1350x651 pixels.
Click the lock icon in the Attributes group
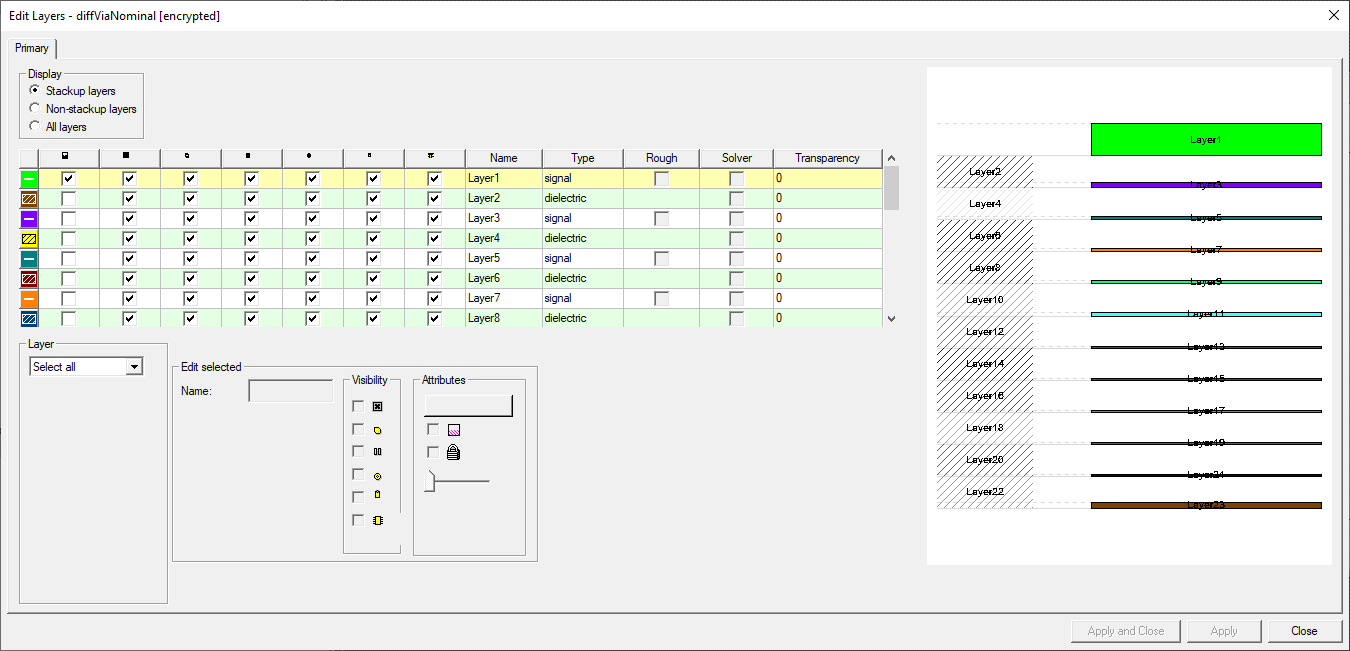point(454,452)
